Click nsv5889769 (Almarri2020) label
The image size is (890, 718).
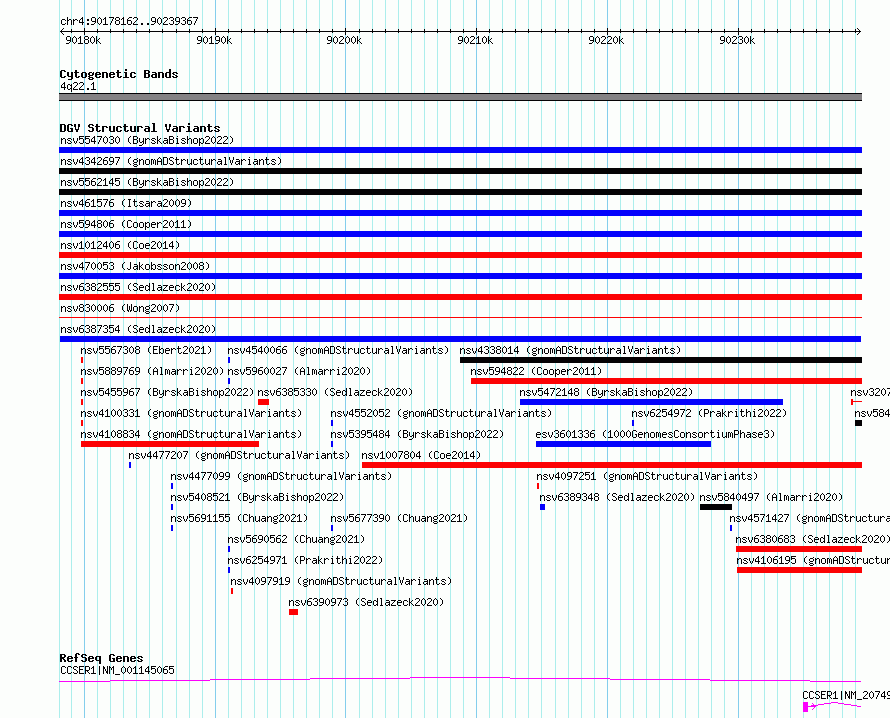pyautogui.click(x=152, y=371)
